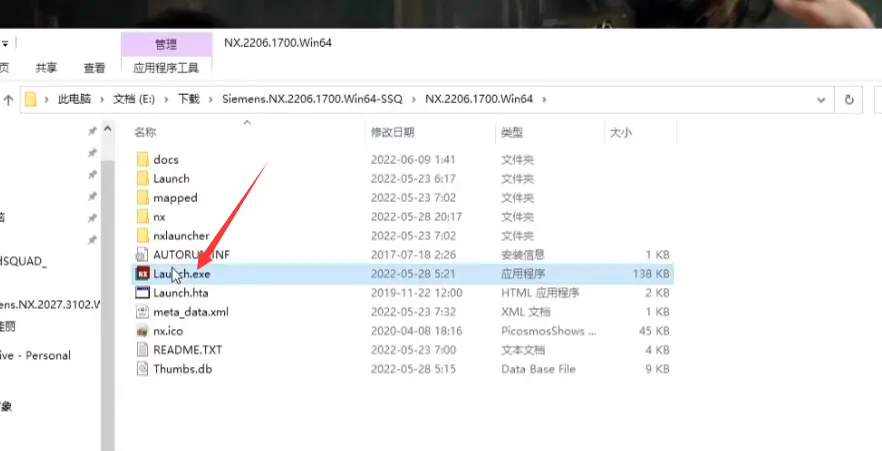
Task: Select the nx.ico file icon
Action: pyautogui.click(x=143, y=331)
